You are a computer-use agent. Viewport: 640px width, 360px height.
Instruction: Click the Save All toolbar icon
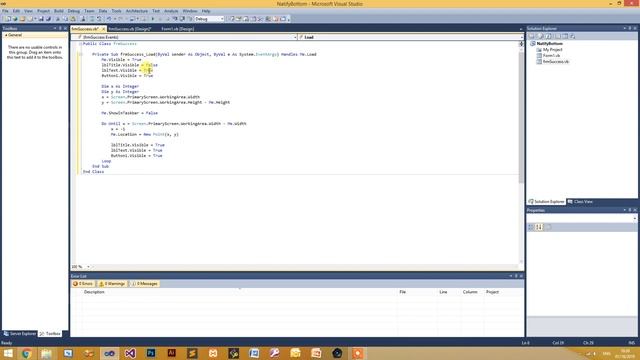tap(48, 19)
